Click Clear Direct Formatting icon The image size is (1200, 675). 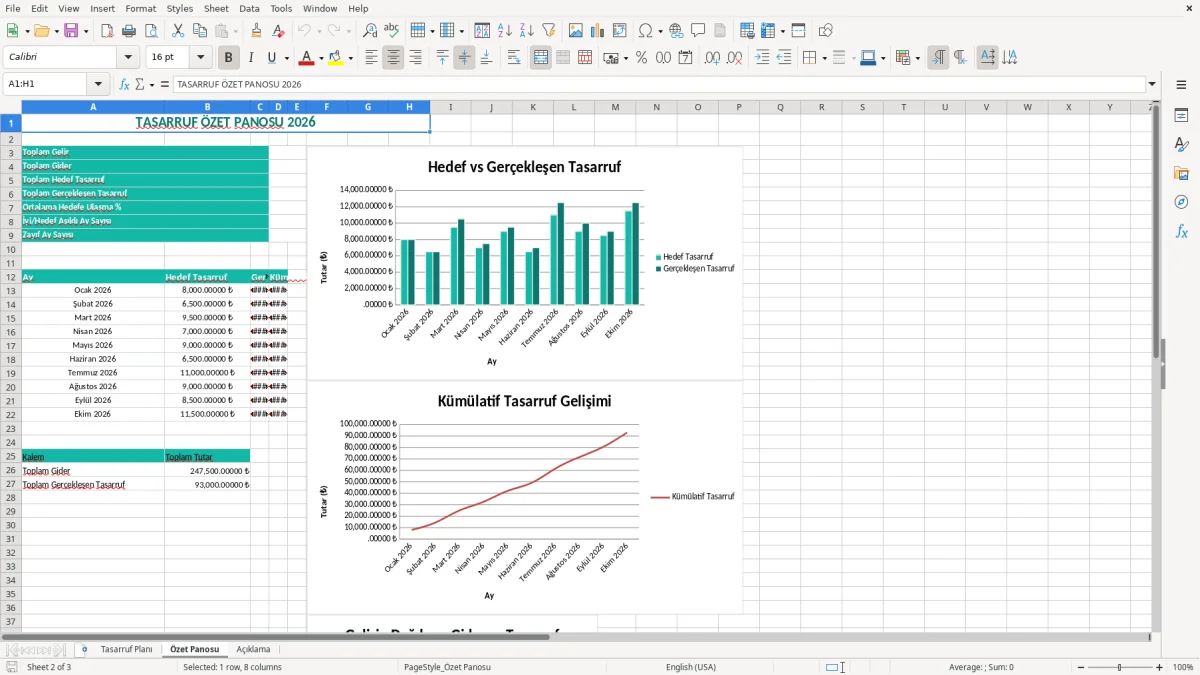tap(278, 31)
